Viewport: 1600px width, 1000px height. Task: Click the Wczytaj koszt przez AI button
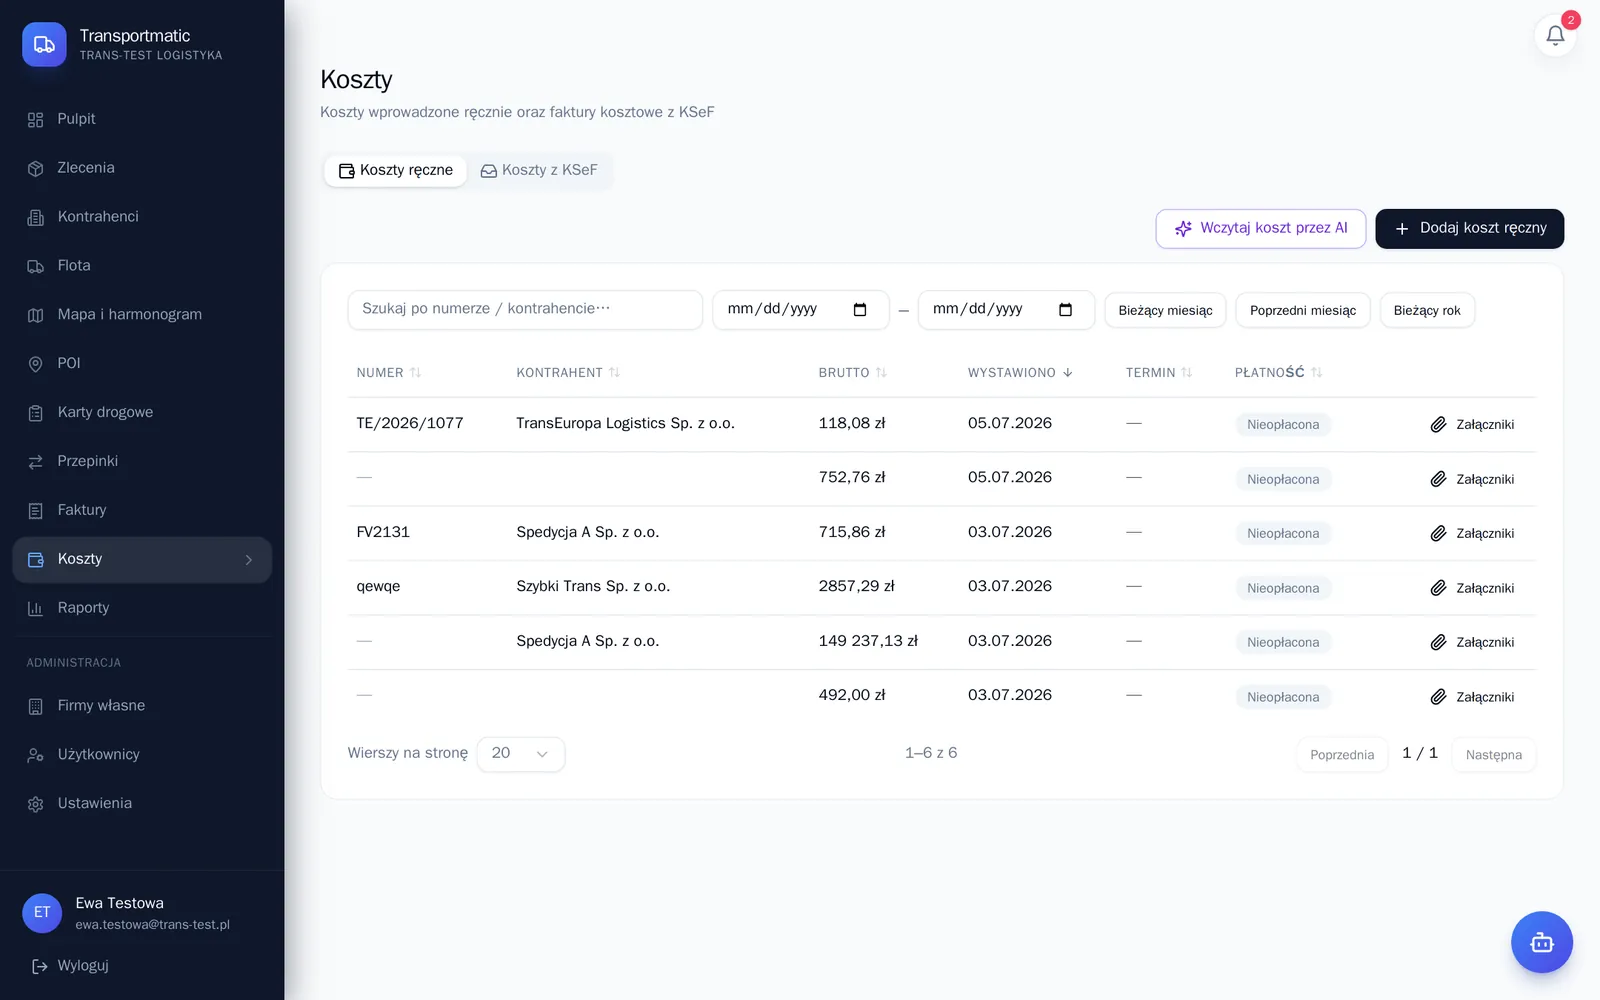pyautogui.click(x=1261, y=228)
